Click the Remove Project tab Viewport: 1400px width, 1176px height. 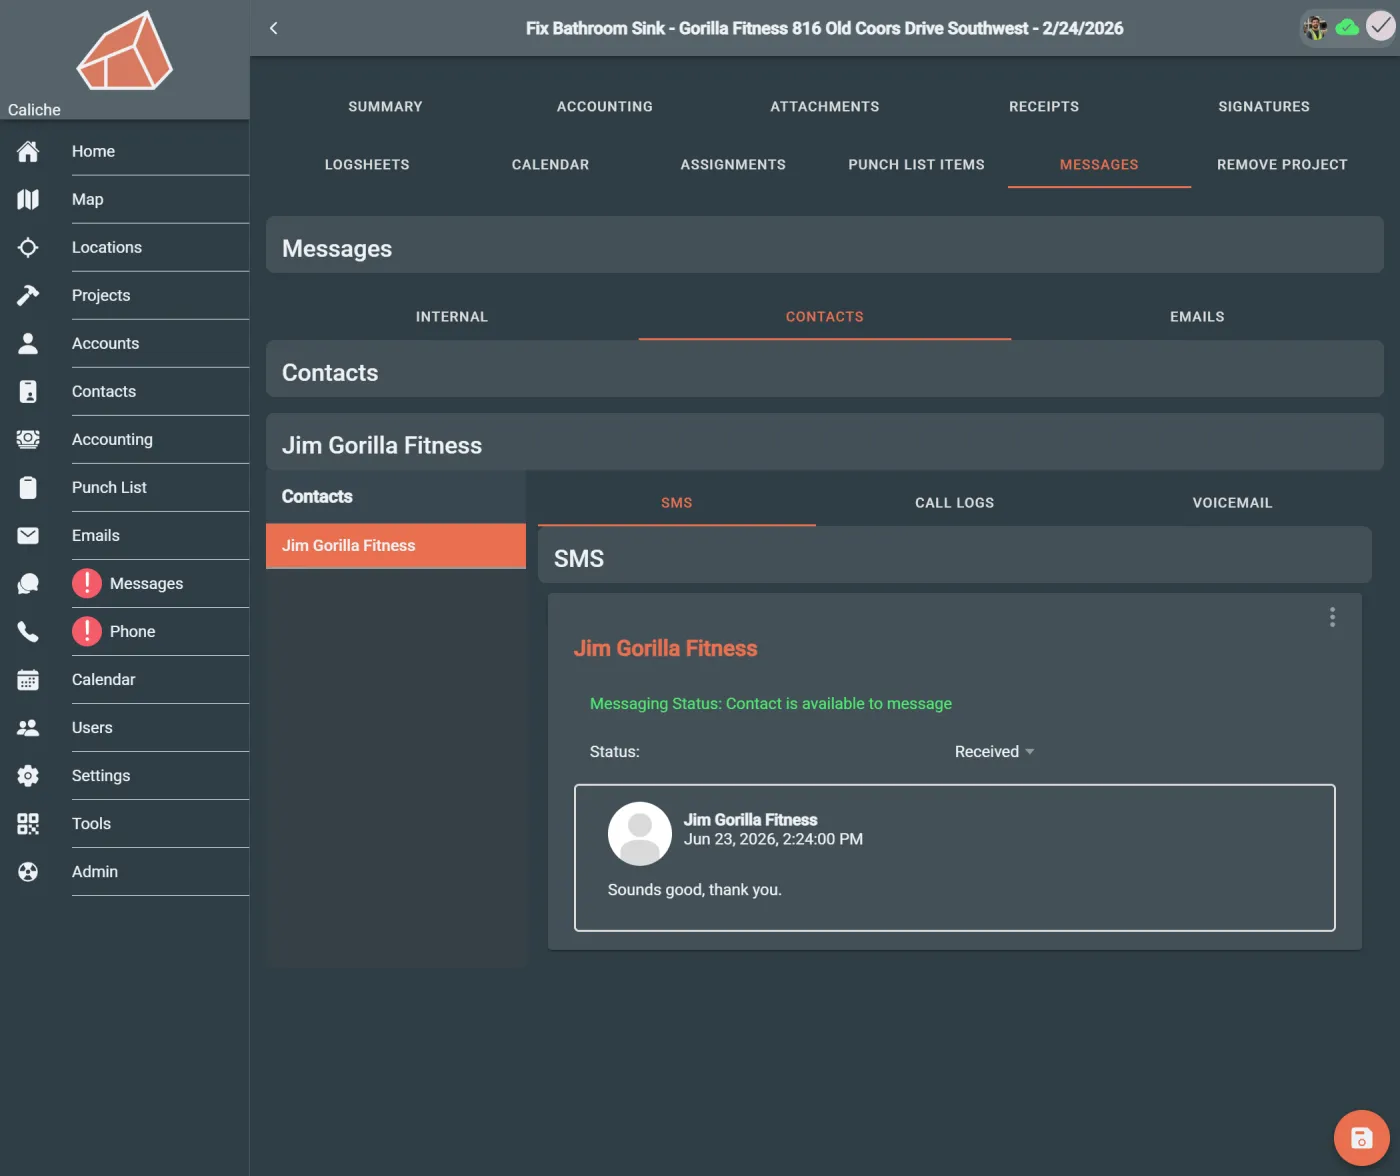click(1282, 164)
